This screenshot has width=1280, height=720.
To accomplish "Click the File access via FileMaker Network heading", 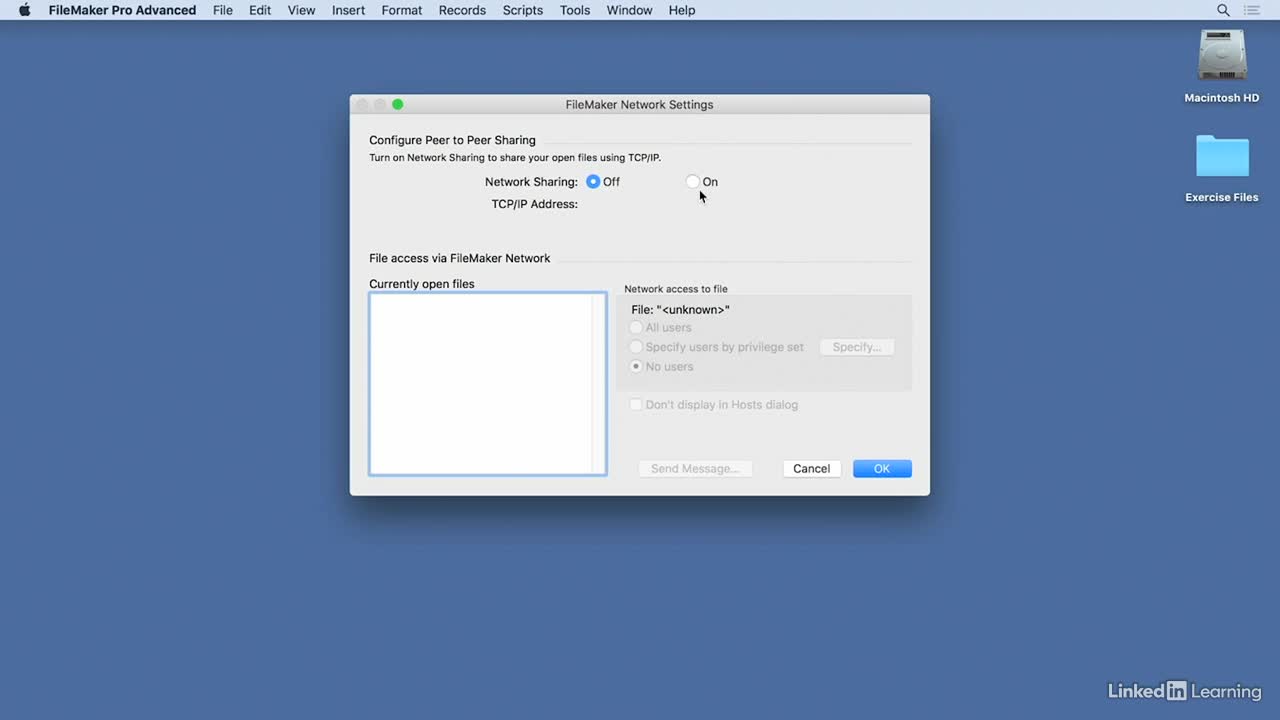I will pos(459,258).
